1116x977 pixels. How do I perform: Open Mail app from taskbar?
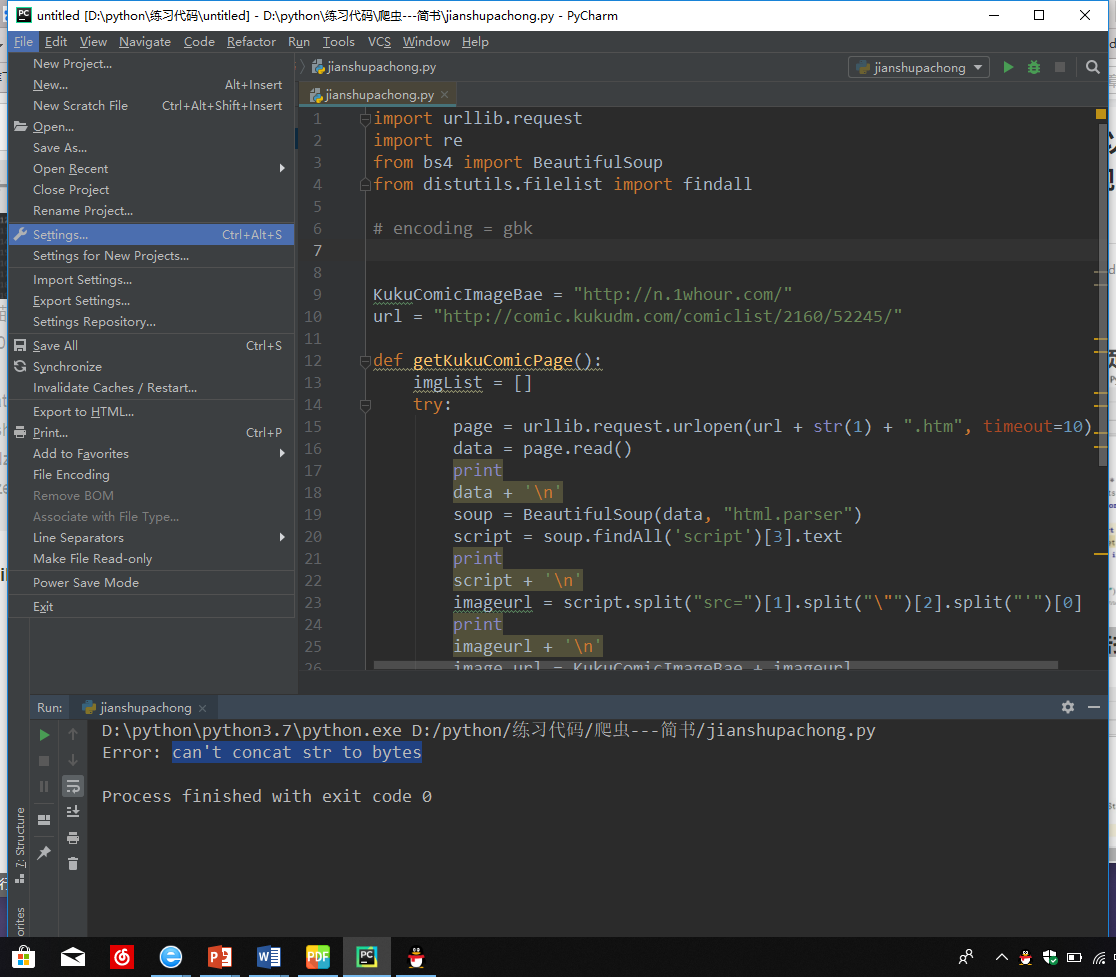pos(73,957)
